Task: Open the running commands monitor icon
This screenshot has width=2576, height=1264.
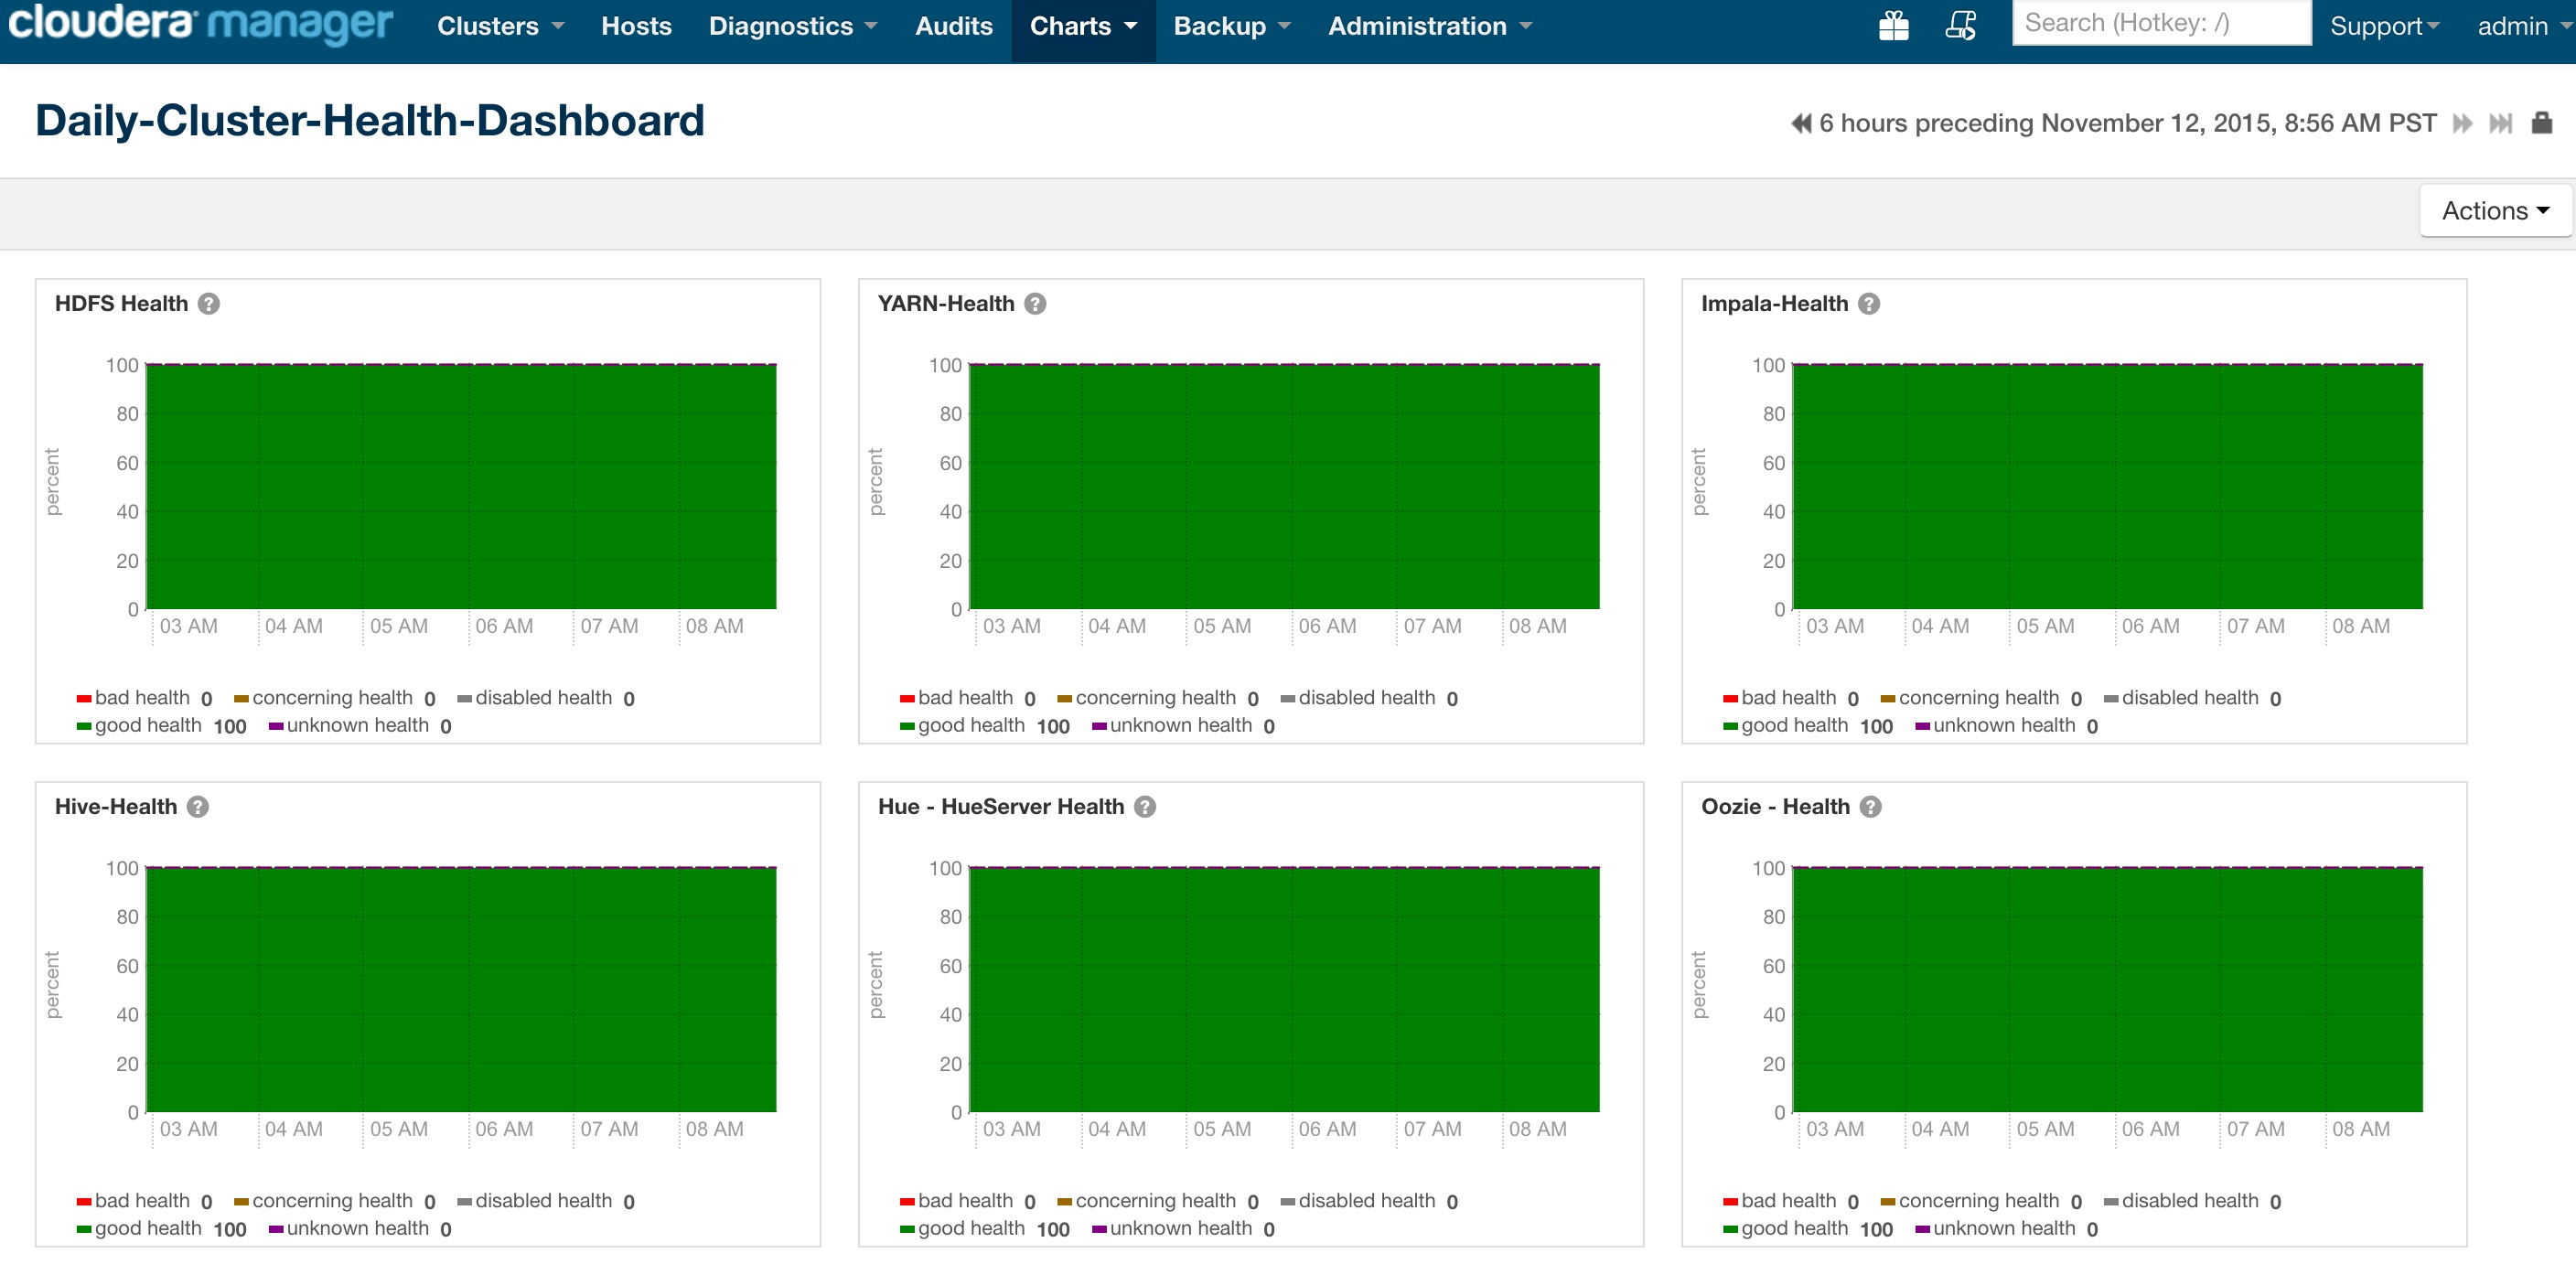Action: 1960,25
